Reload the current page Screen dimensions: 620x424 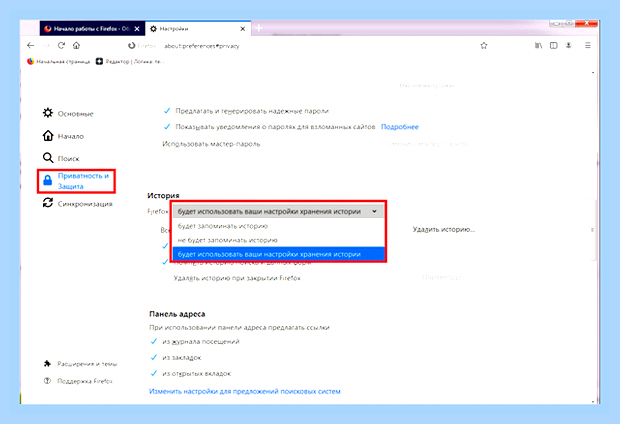click(61, 45)
